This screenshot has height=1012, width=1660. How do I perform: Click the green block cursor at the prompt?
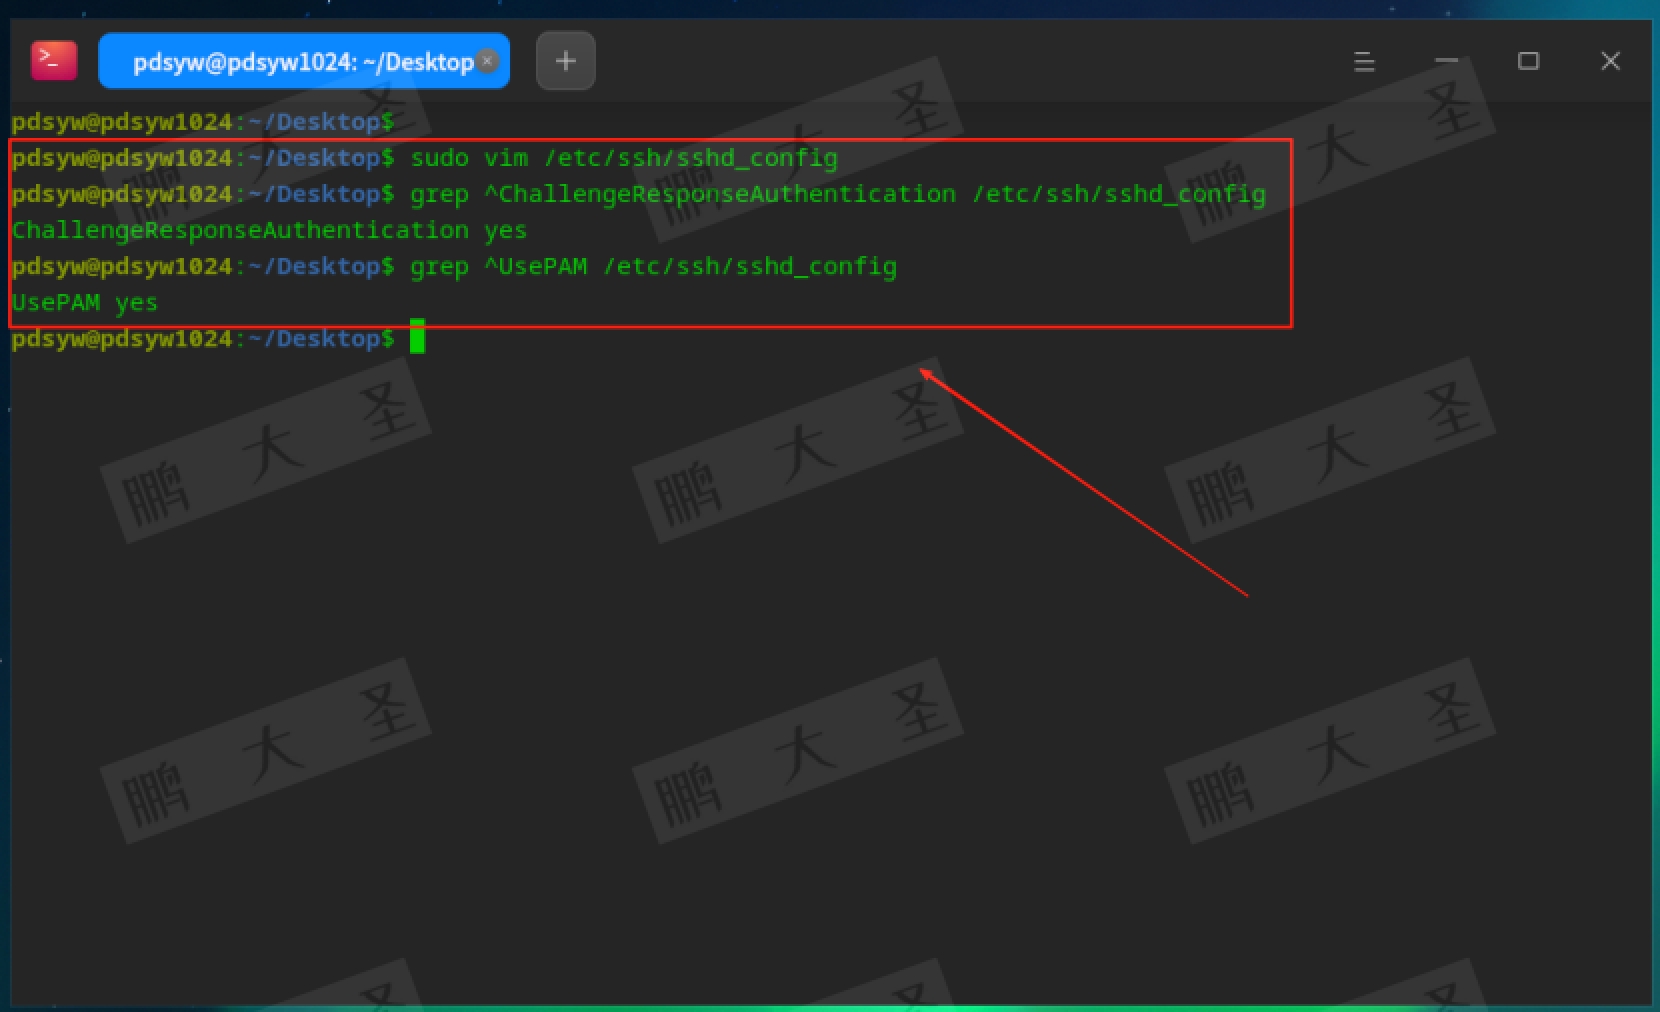click(418, 338)
